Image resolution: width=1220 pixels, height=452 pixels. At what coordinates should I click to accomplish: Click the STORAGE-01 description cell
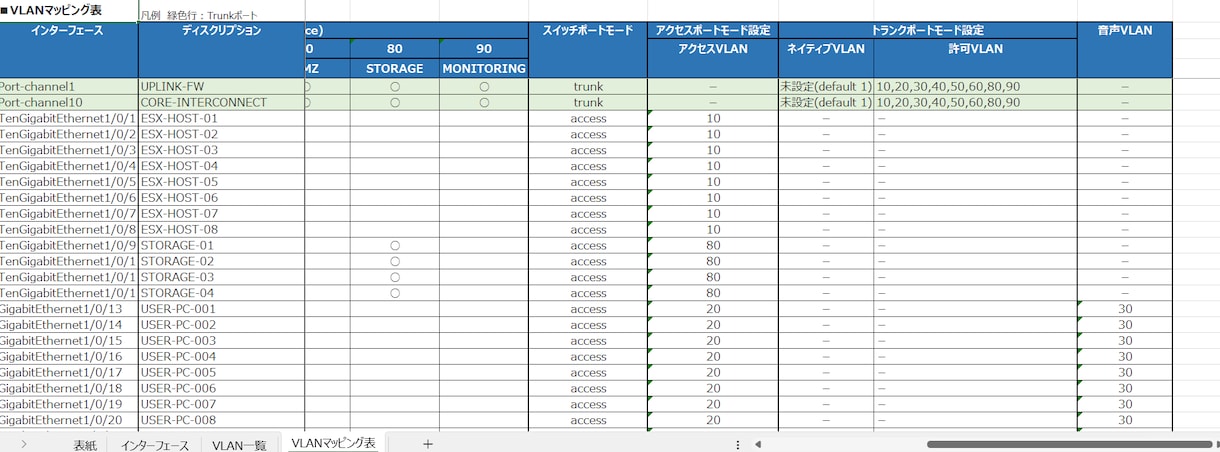pyautogui.click(x=222, y=246)
